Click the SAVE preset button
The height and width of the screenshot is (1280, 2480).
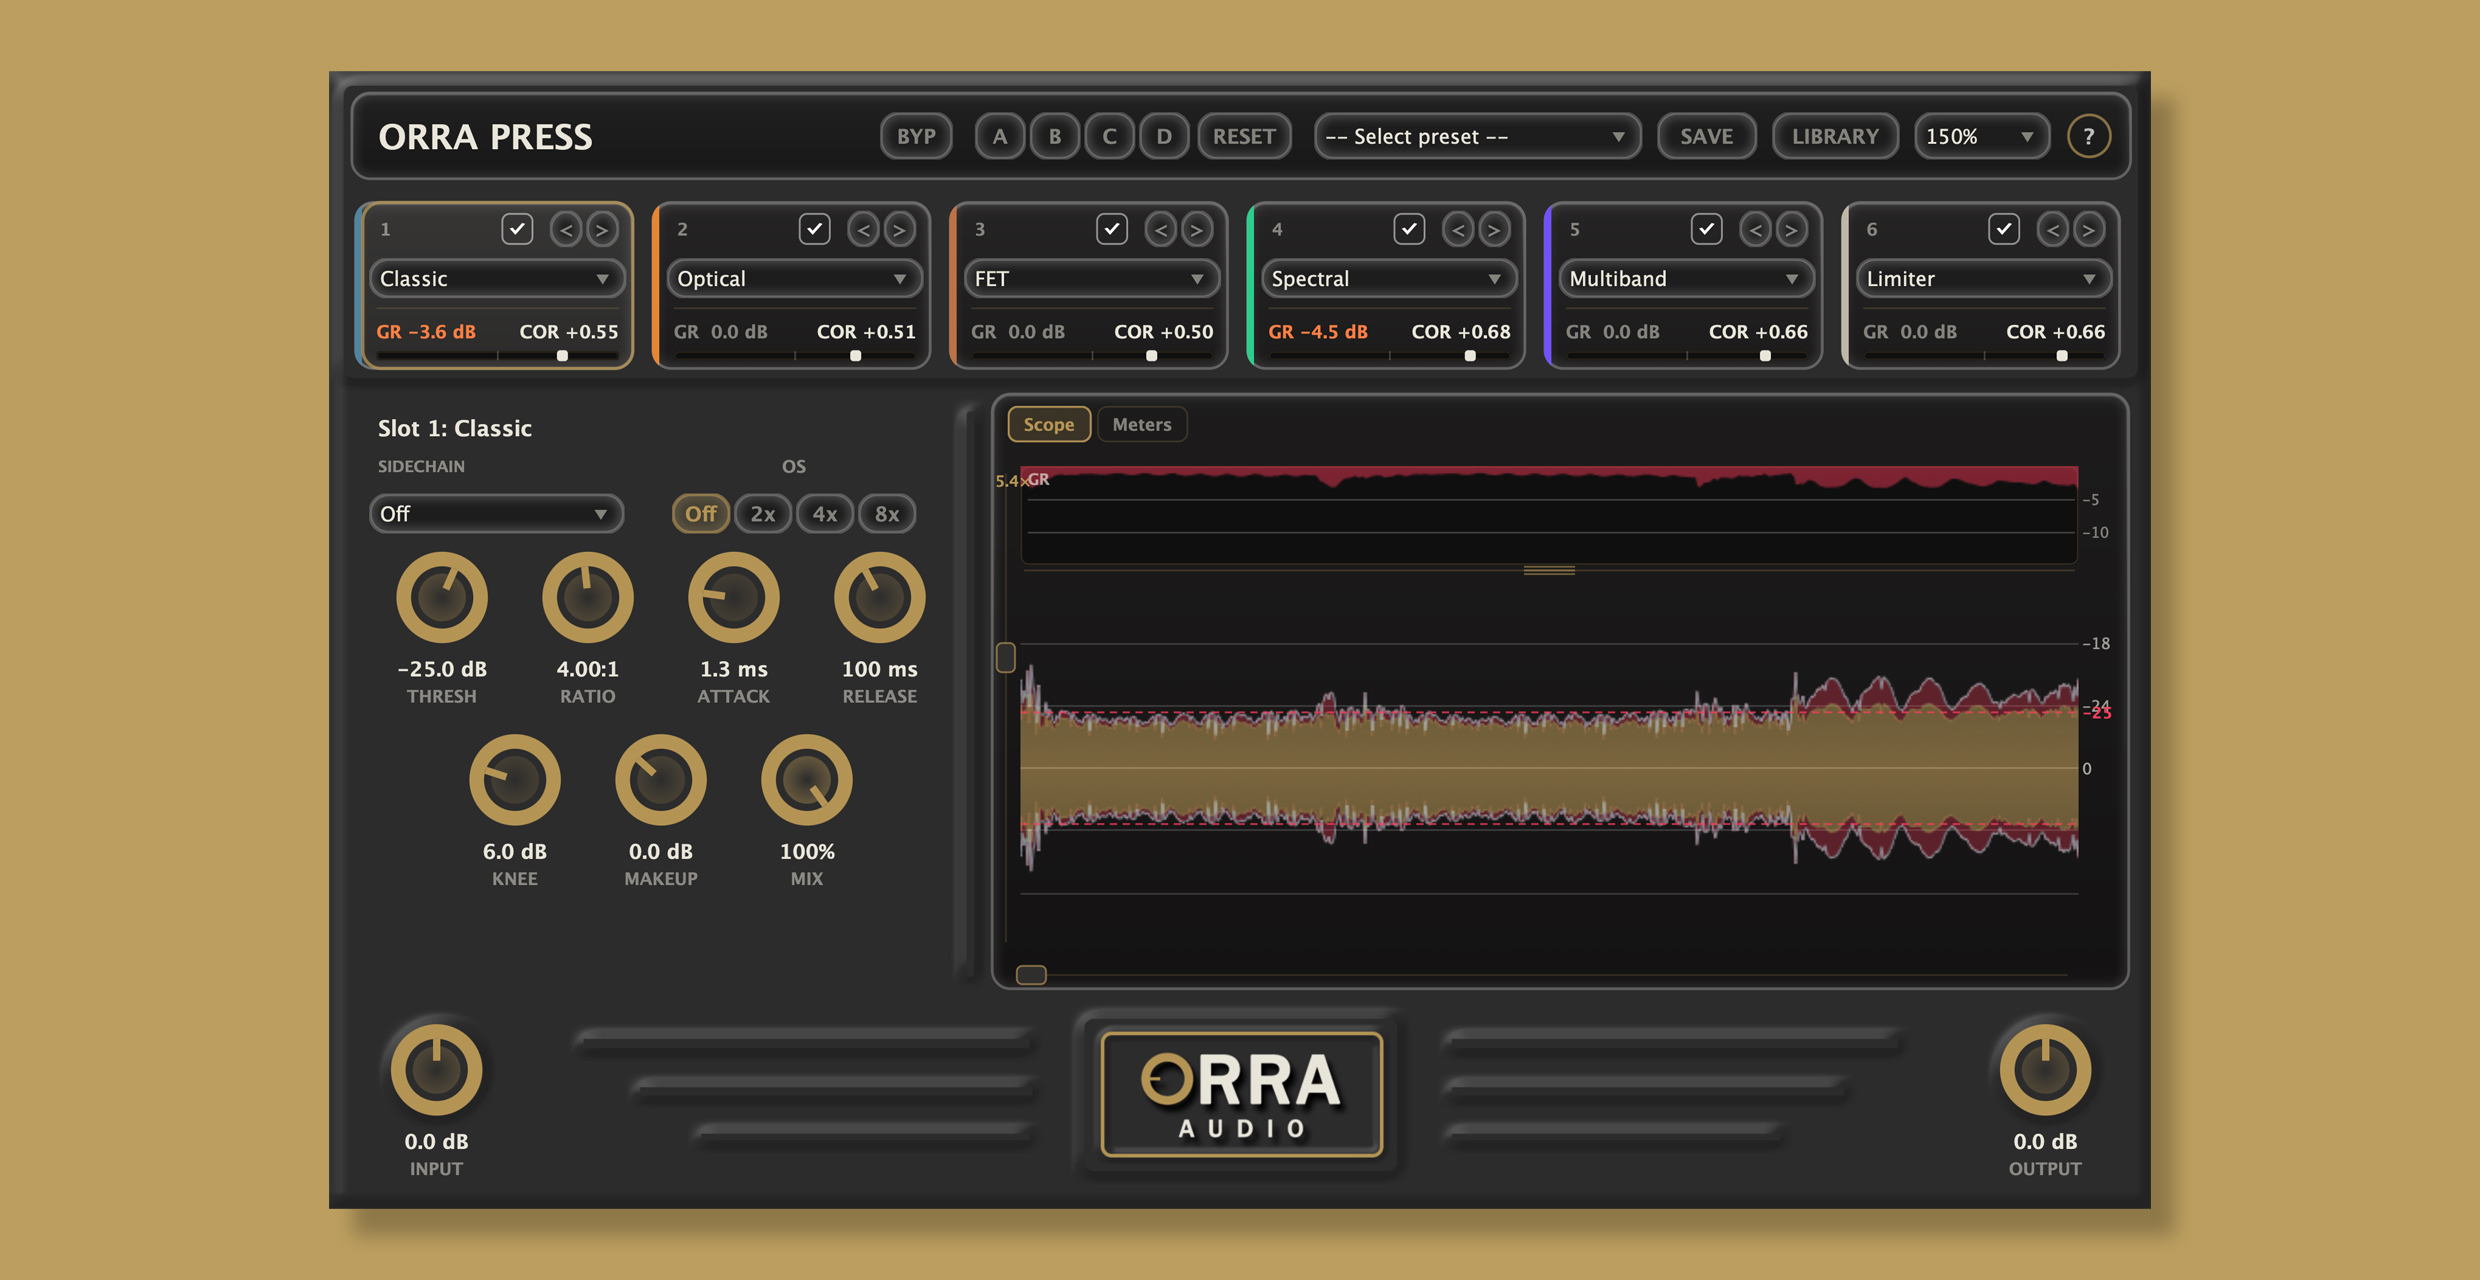coord(1706,136)
